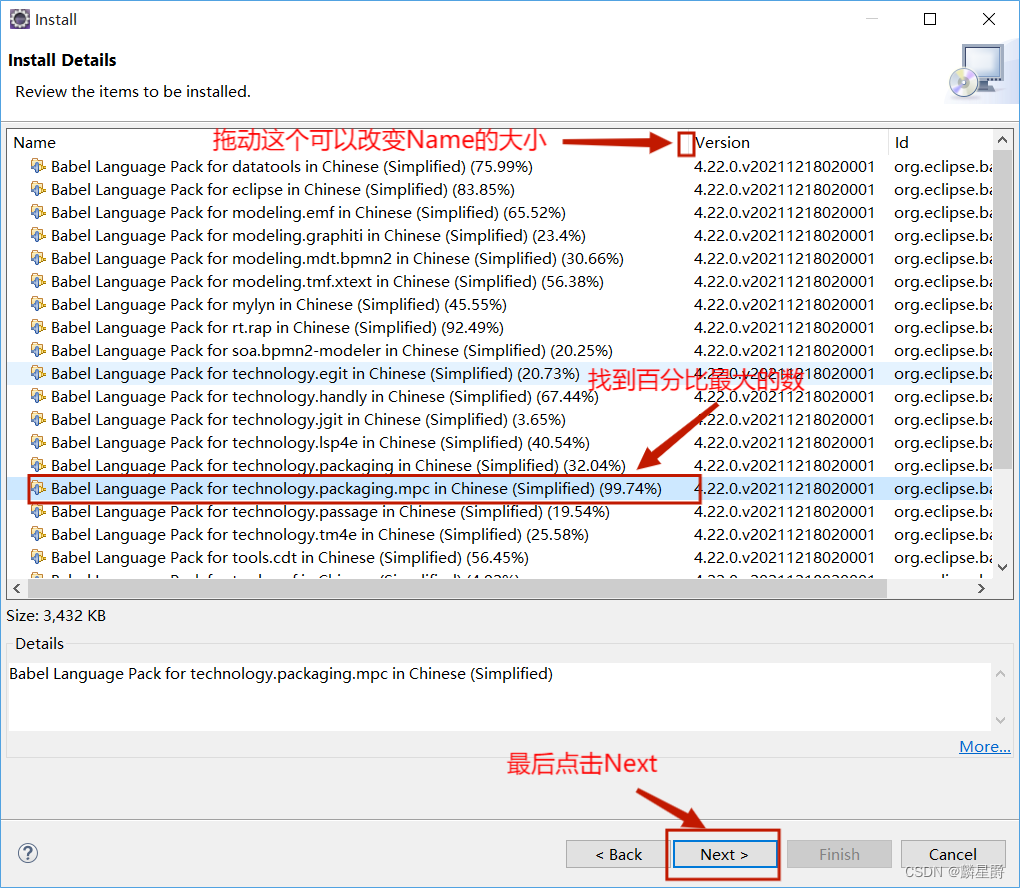
Task: Click the Id cell of the eclipse row
Action: coord(943,189)
